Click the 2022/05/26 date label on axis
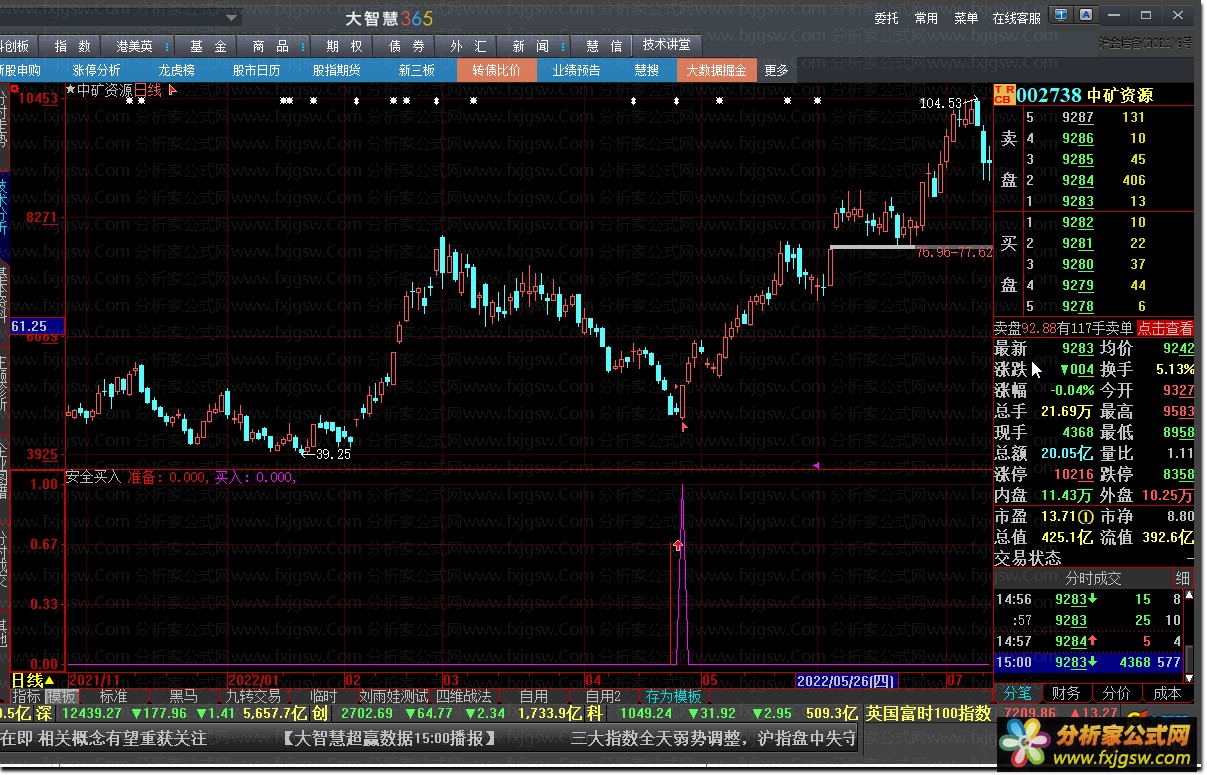The image size is (1207, 775). pos(845,680)
